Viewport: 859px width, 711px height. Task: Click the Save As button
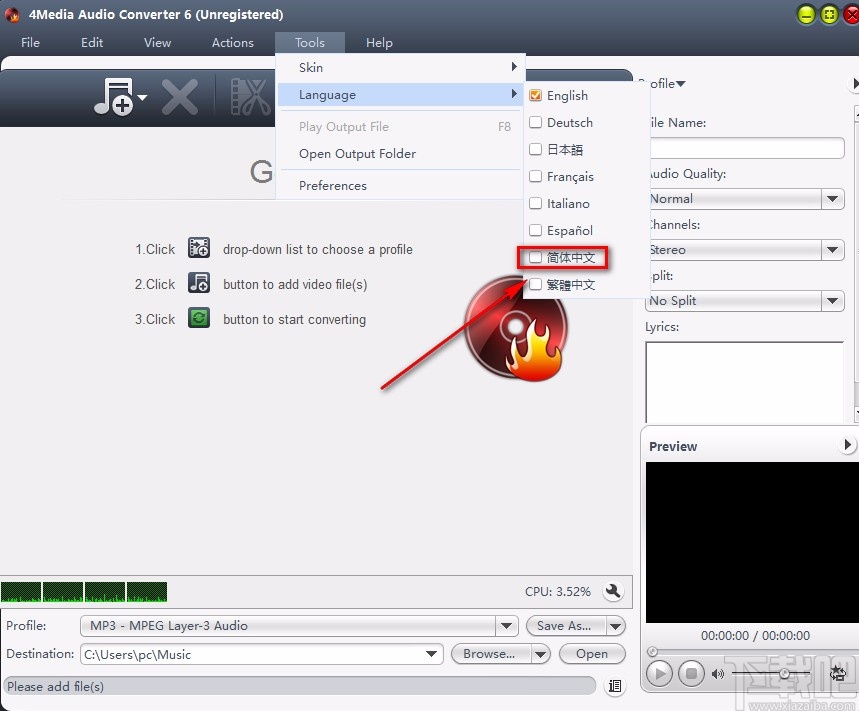564,626
